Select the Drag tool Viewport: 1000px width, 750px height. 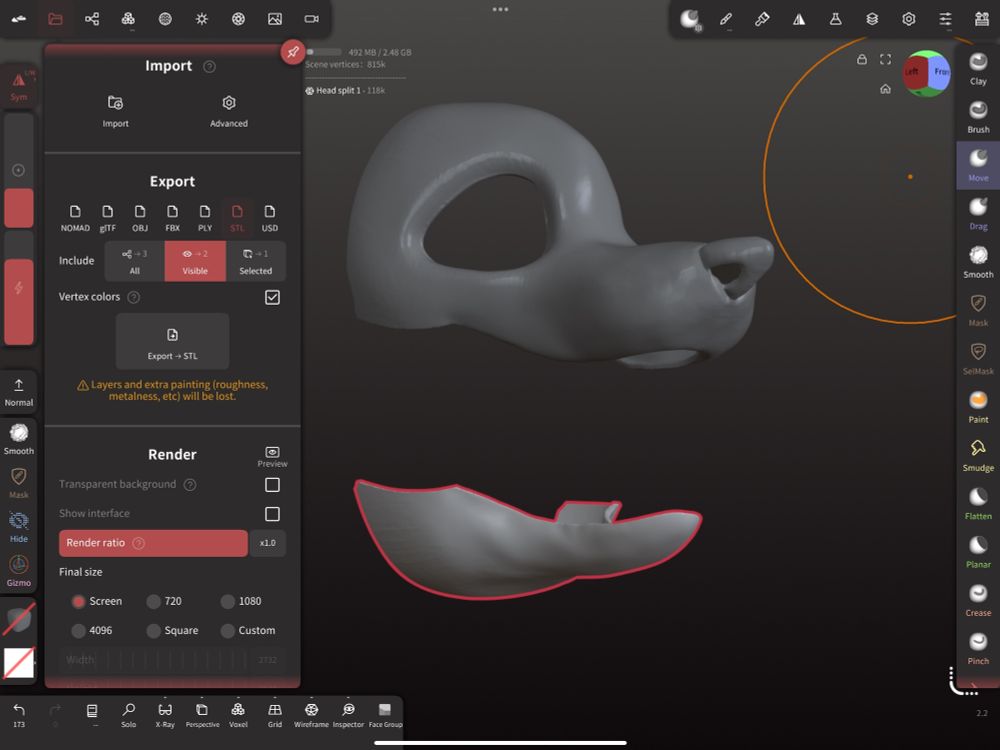coord(978,214)
